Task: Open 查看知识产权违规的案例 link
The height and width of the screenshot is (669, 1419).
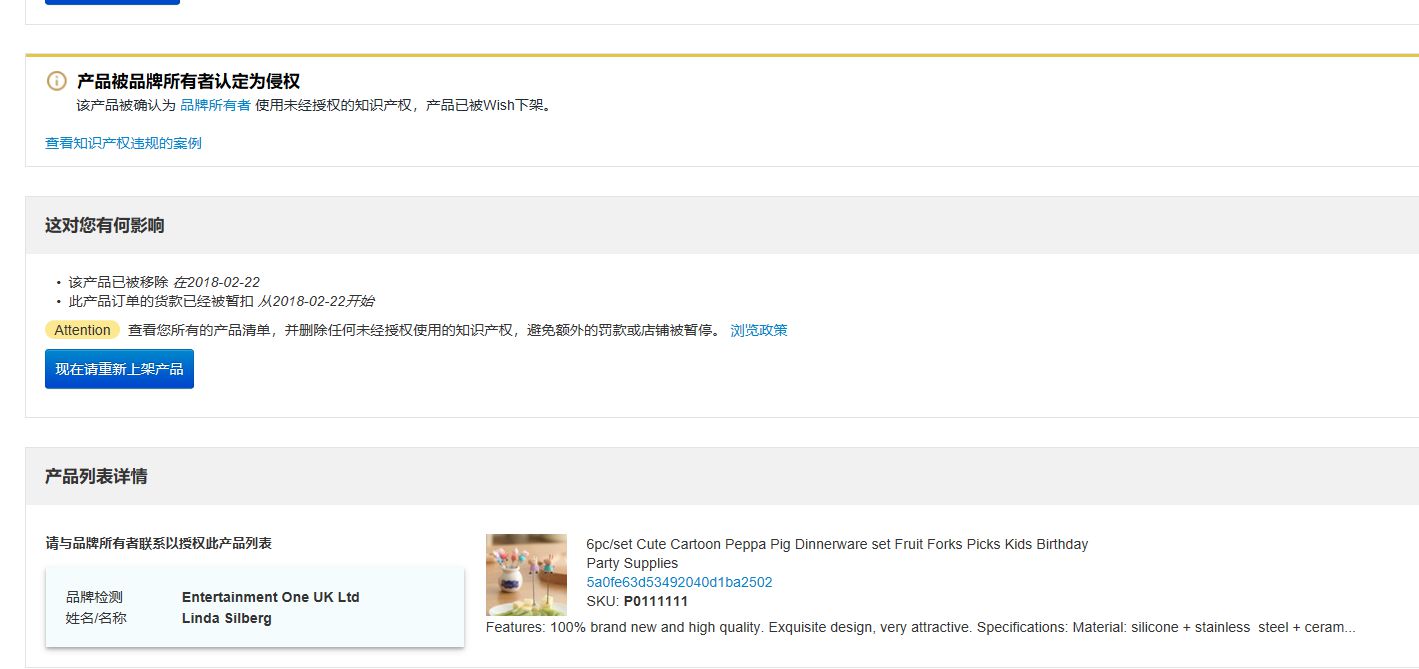Action: click(x=123, y=143)
